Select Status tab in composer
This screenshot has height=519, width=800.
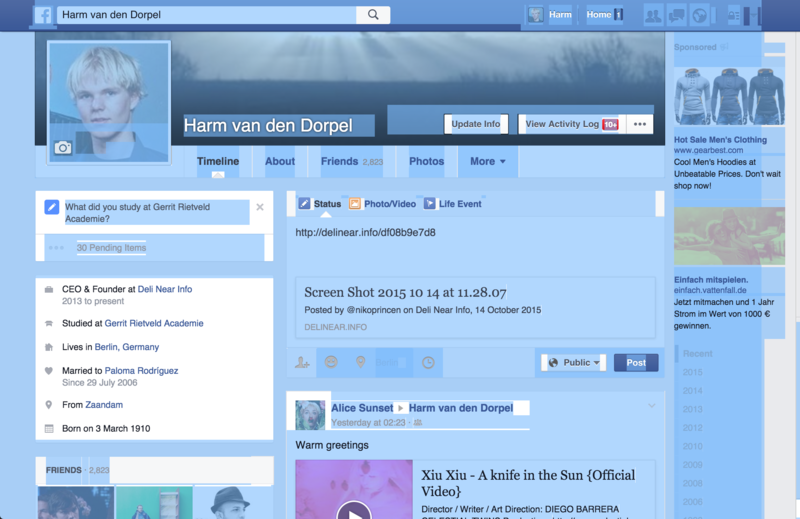point(320,204)
